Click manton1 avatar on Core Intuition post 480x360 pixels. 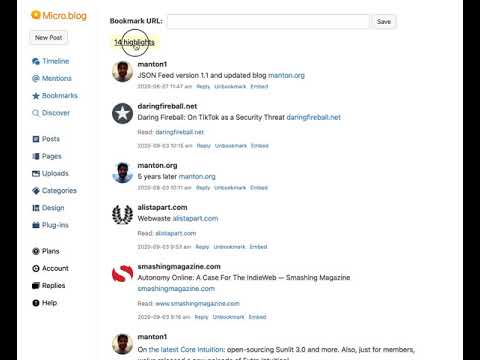point(122,344)
